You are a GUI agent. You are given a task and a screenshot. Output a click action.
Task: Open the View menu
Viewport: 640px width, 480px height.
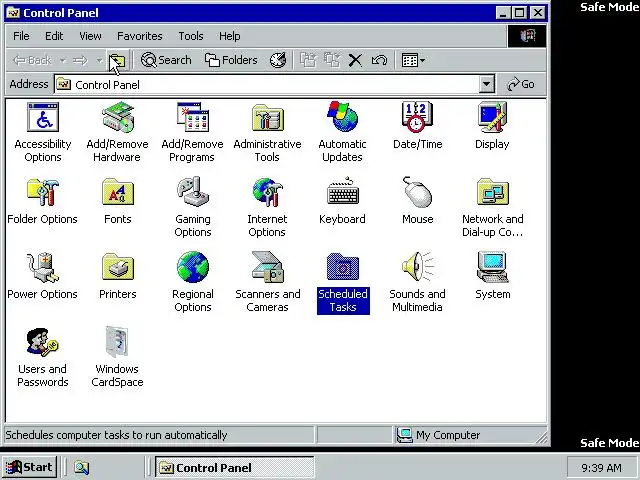[90, 36]
